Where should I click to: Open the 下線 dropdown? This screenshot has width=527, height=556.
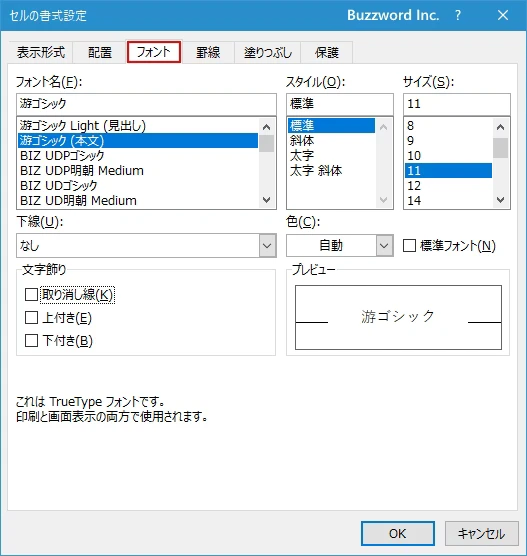click(x=267, y=245)
